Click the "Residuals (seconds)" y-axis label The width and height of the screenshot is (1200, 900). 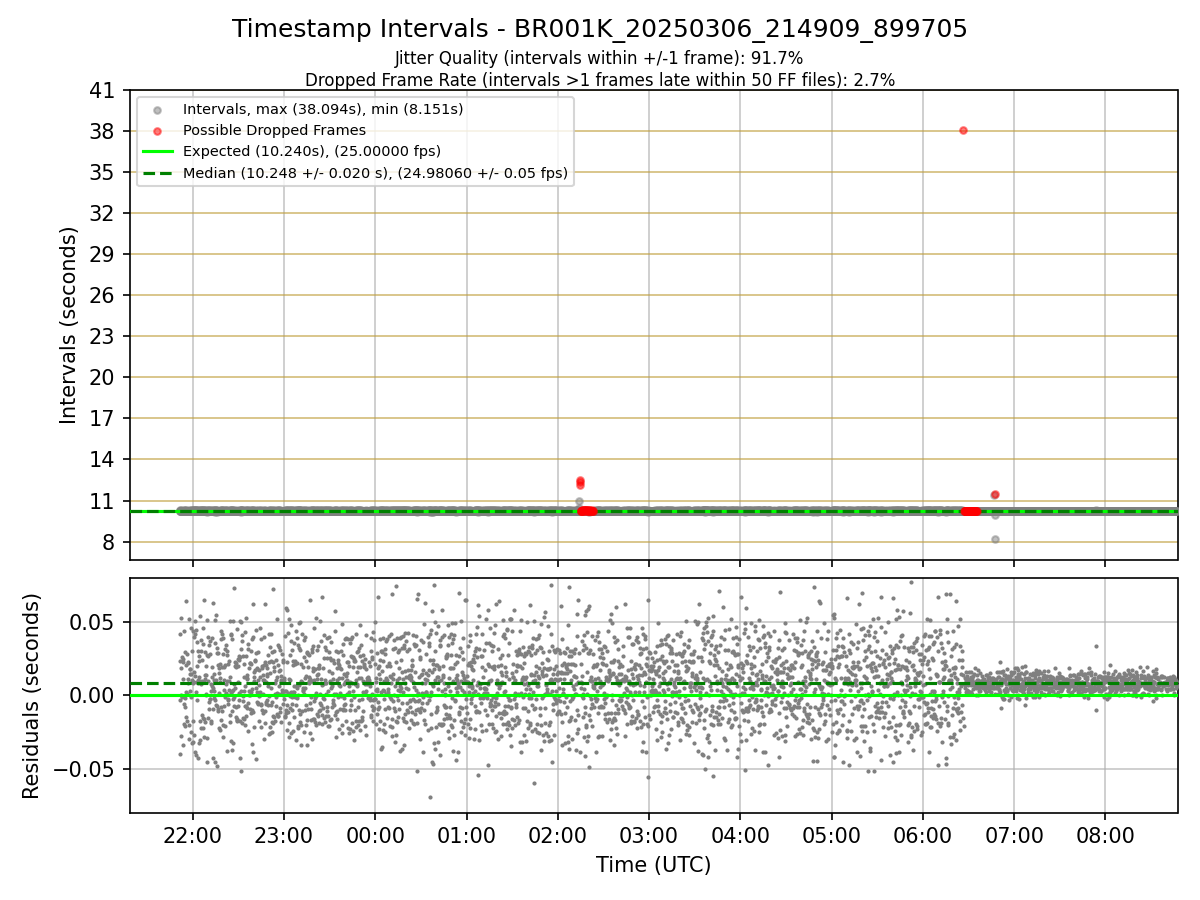coord(32,696)
